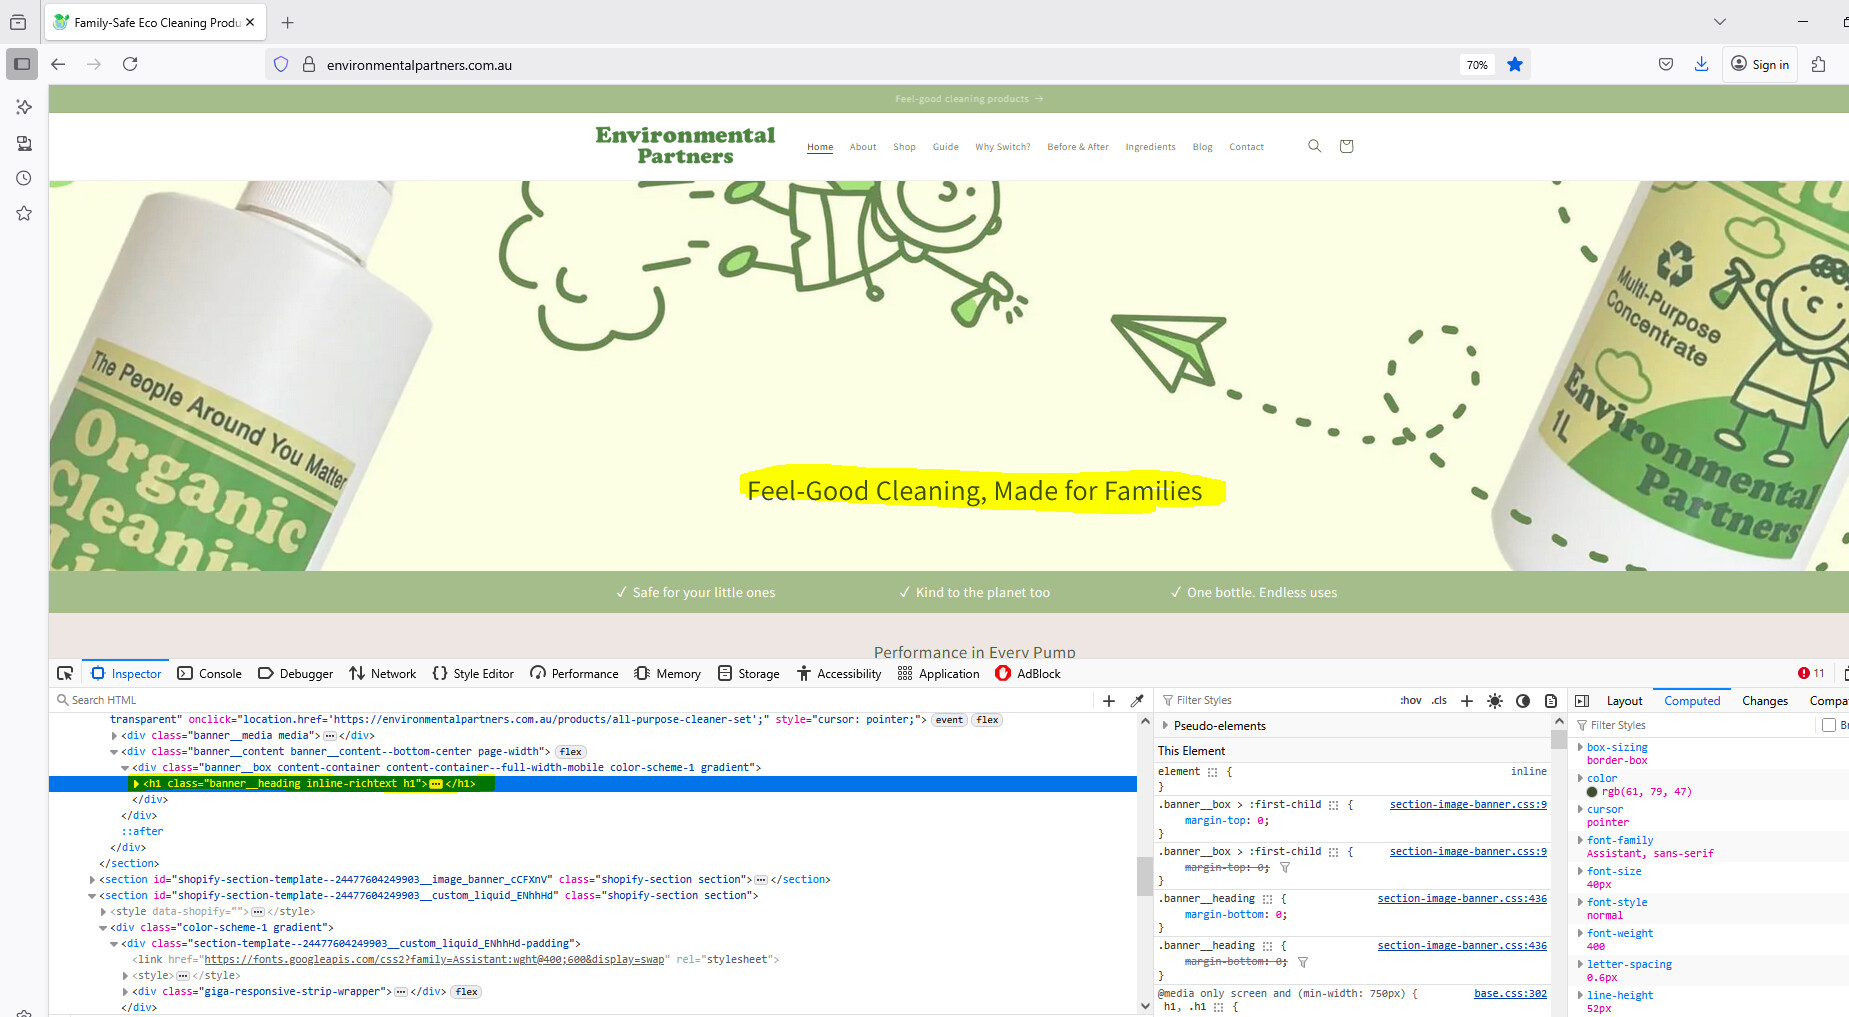Add a new CSS rule with plus icon
This screenshot has height=1017, width=1849.
[x=1467, y=701]
